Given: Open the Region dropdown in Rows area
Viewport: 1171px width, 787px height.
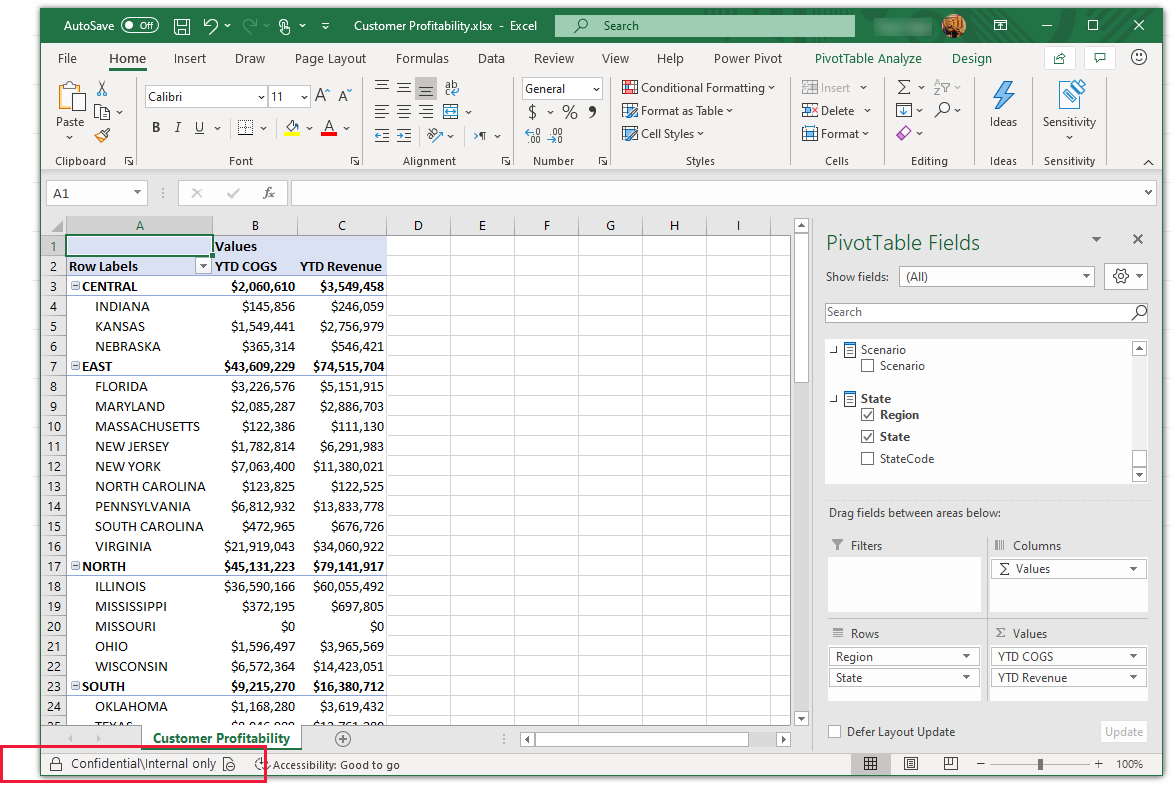Looking at the screenshot, I should pyautogui.click(x=967, y=656).
